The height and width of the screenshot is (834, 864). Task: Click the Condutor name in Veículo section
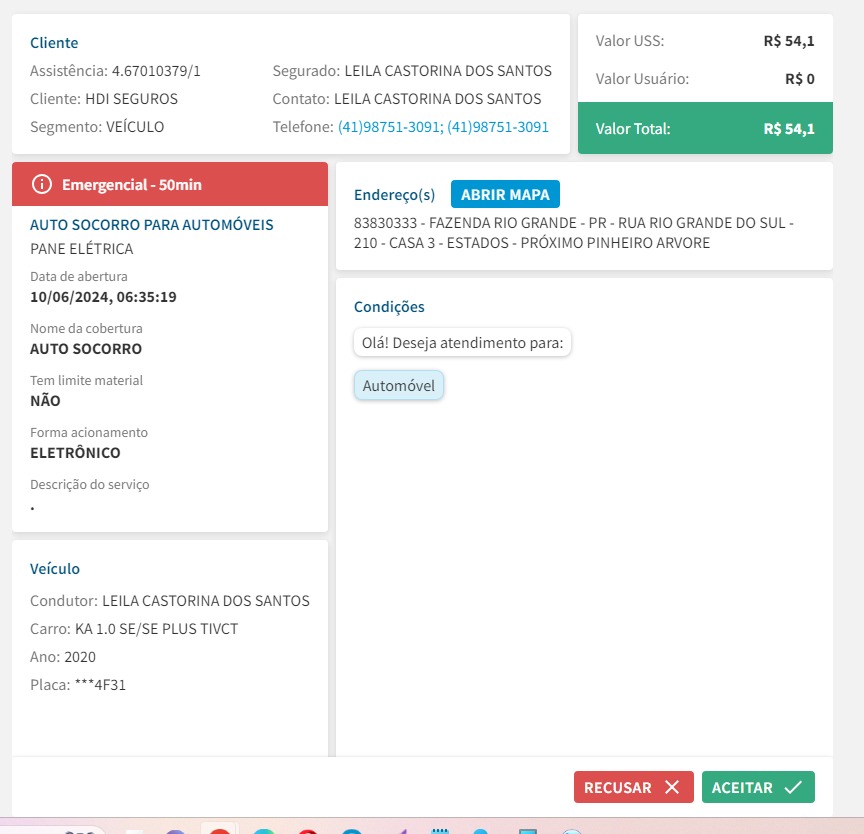206,601
